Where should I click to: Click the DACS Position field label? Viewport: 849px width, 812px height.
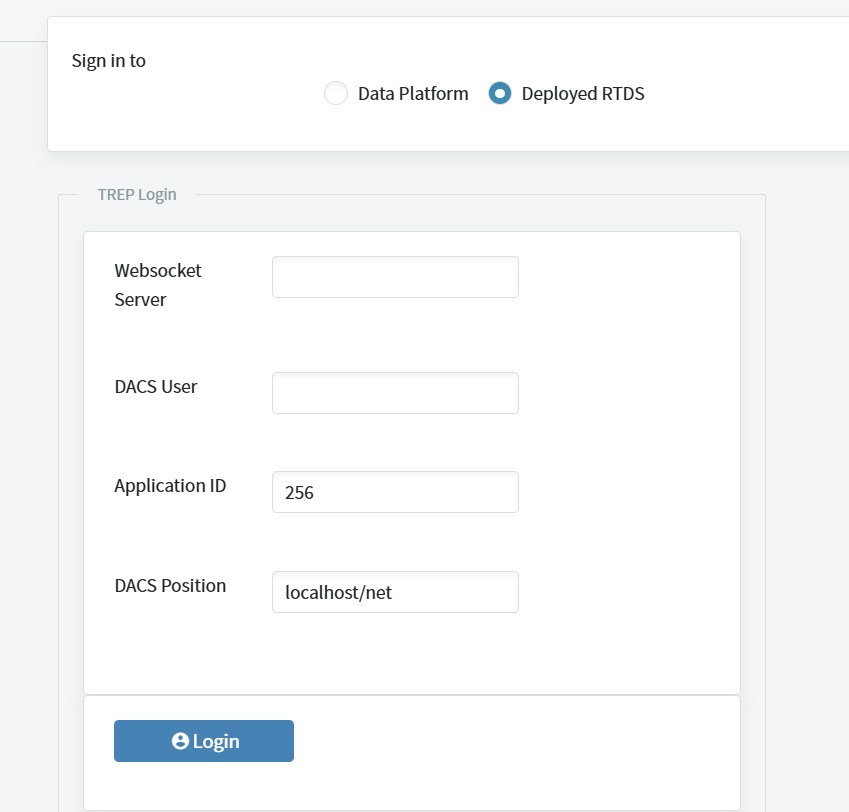[170, 586]
